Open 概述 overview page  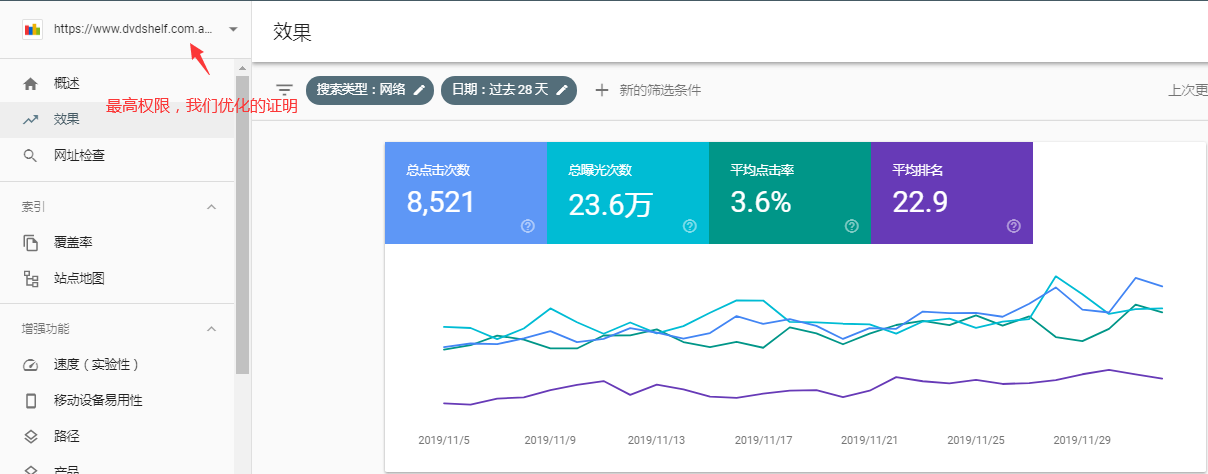66,83
